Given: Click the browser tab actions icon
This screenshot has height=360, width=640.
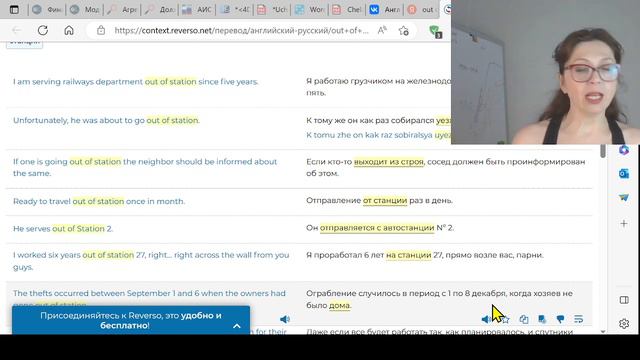Looking at the screenshot, I should (x=14, y=10).
